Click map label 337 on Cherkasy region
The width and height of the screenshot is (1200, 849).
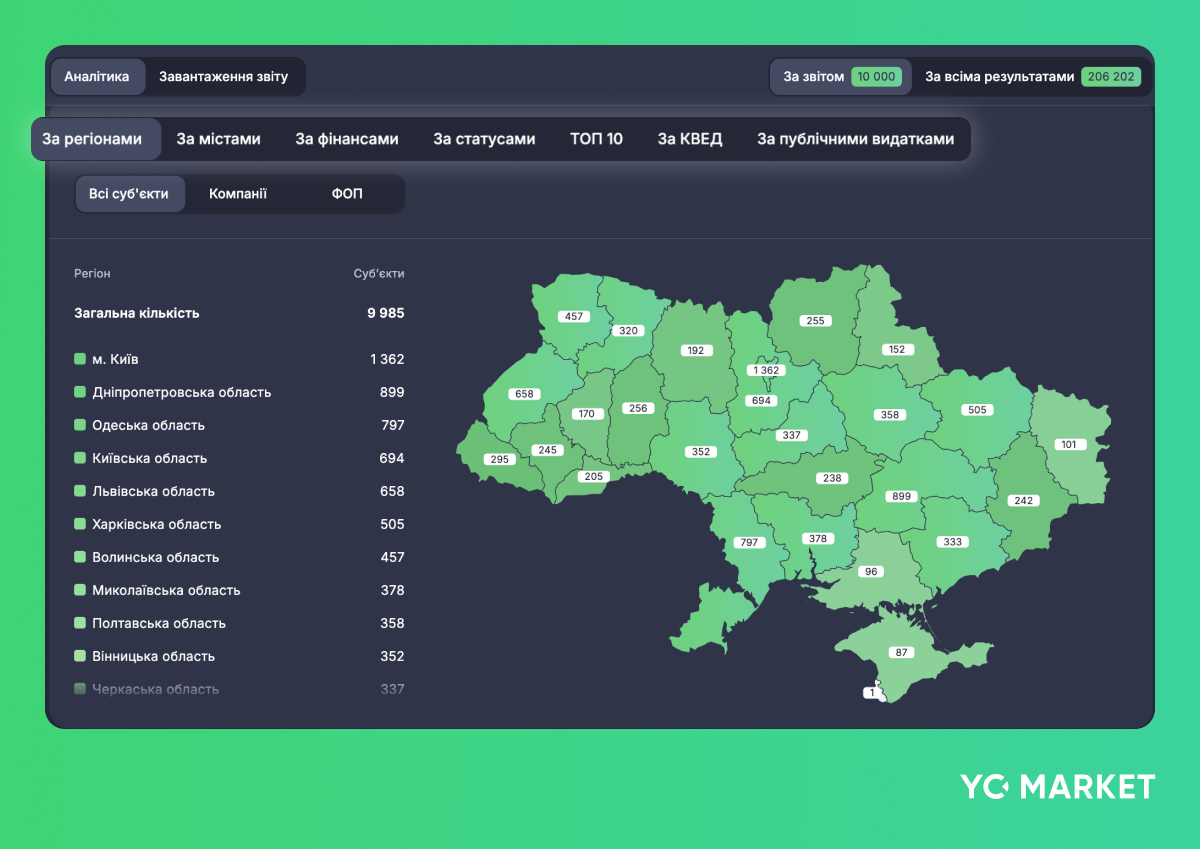[792, 435]
